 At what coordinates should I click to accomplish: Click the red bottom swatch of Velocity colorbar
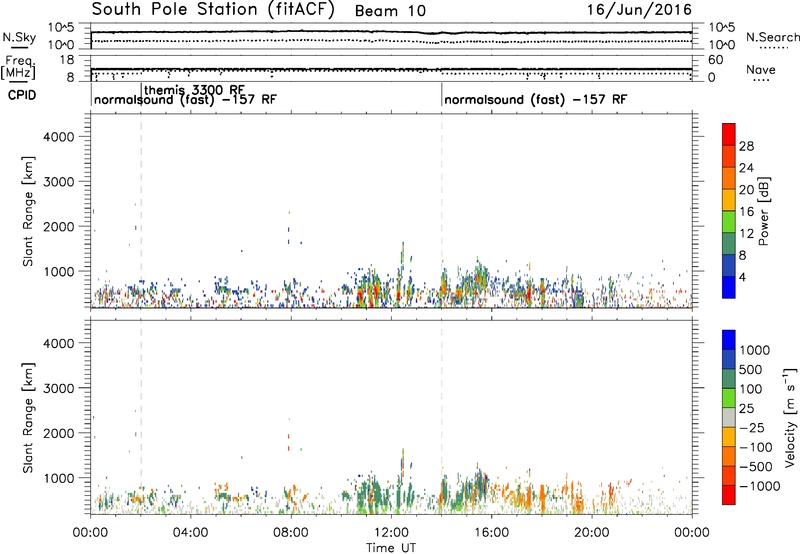point(729,495)
